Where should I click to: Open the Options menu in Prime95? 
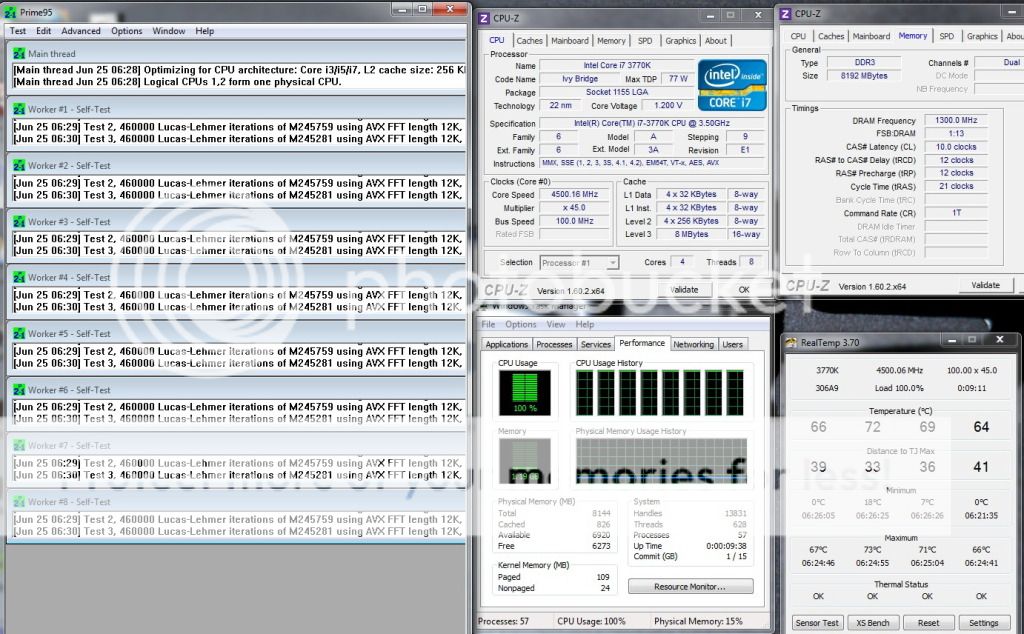click(x=126, y=31)
